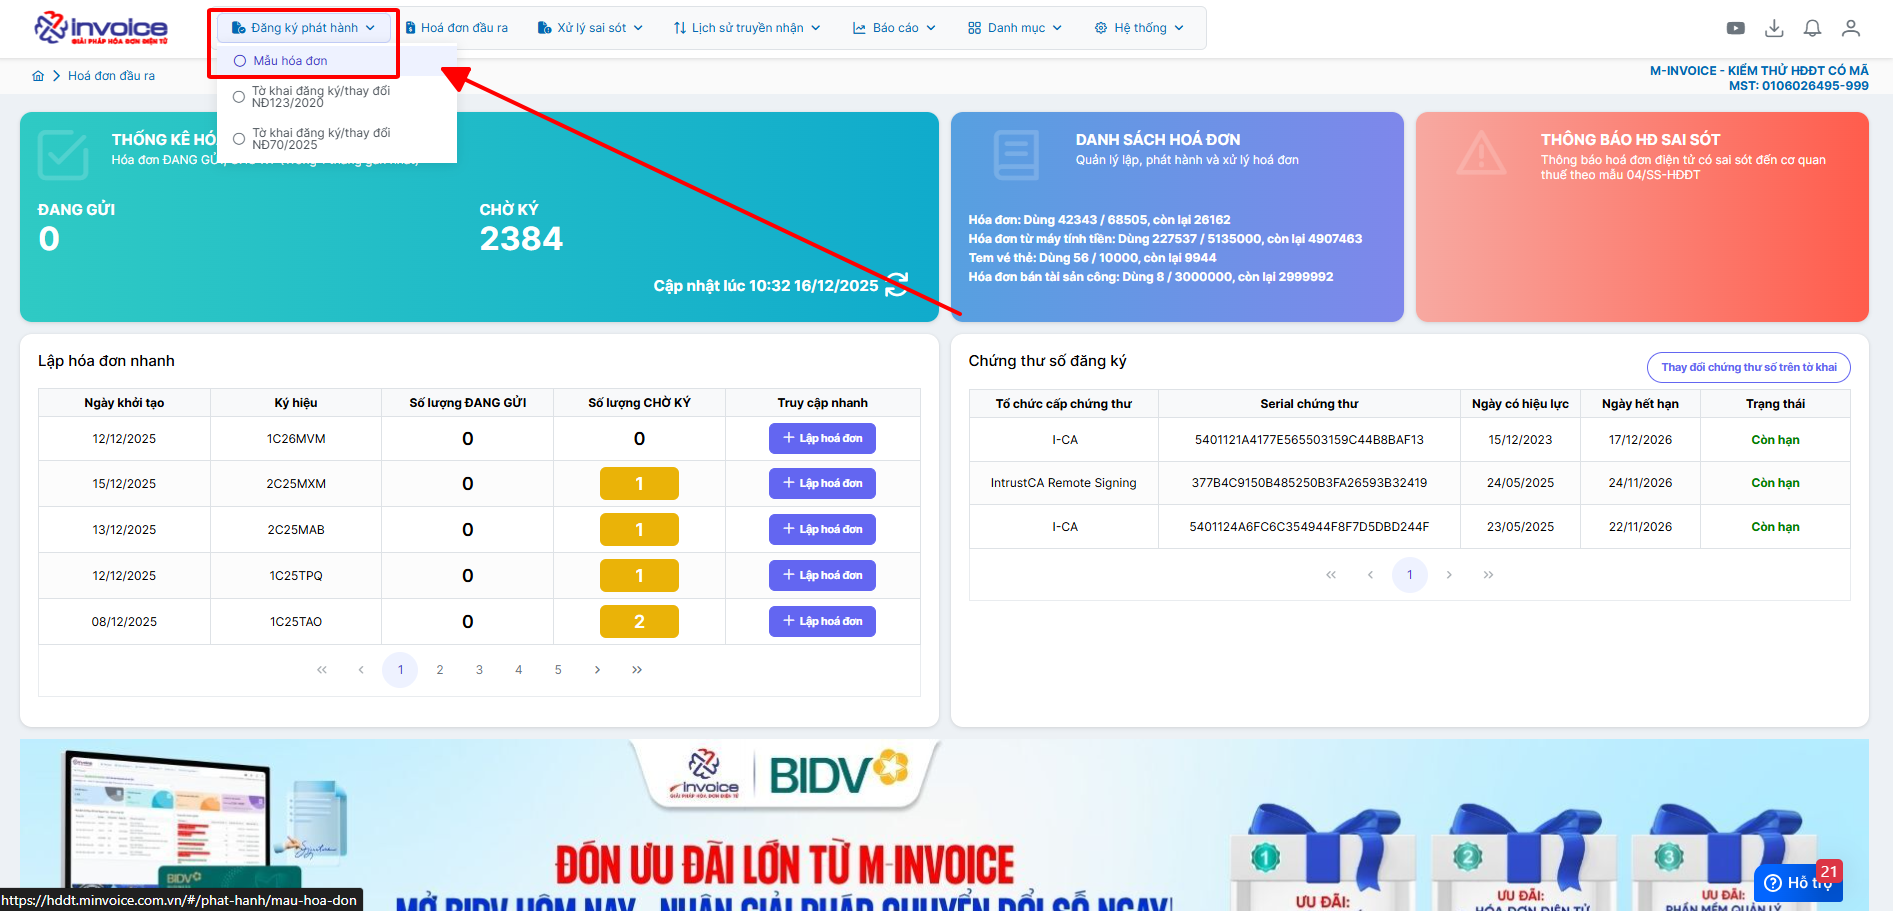The height and width of the screenshot is (911, 1893).
Task: Open the notifications bell
Action: pos(1812,28)
